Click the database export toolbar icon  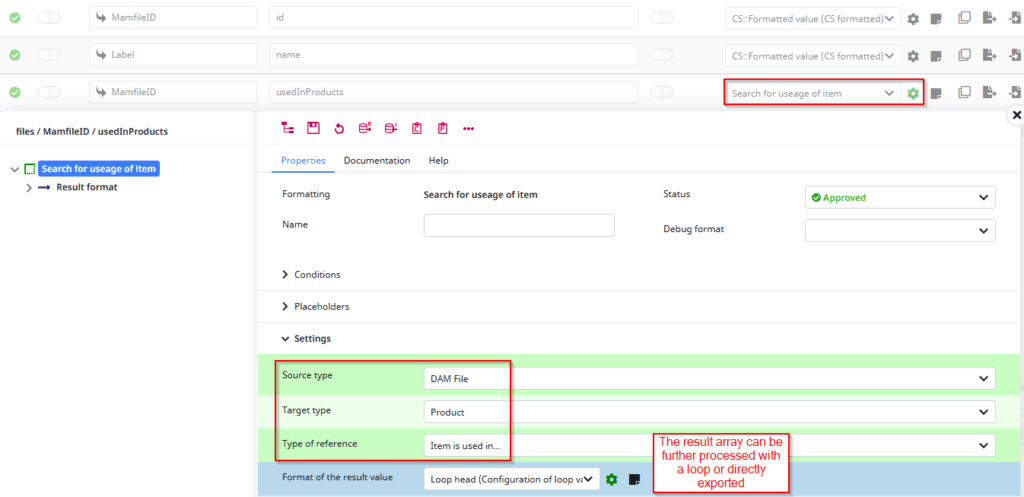[x=365, y=129]
